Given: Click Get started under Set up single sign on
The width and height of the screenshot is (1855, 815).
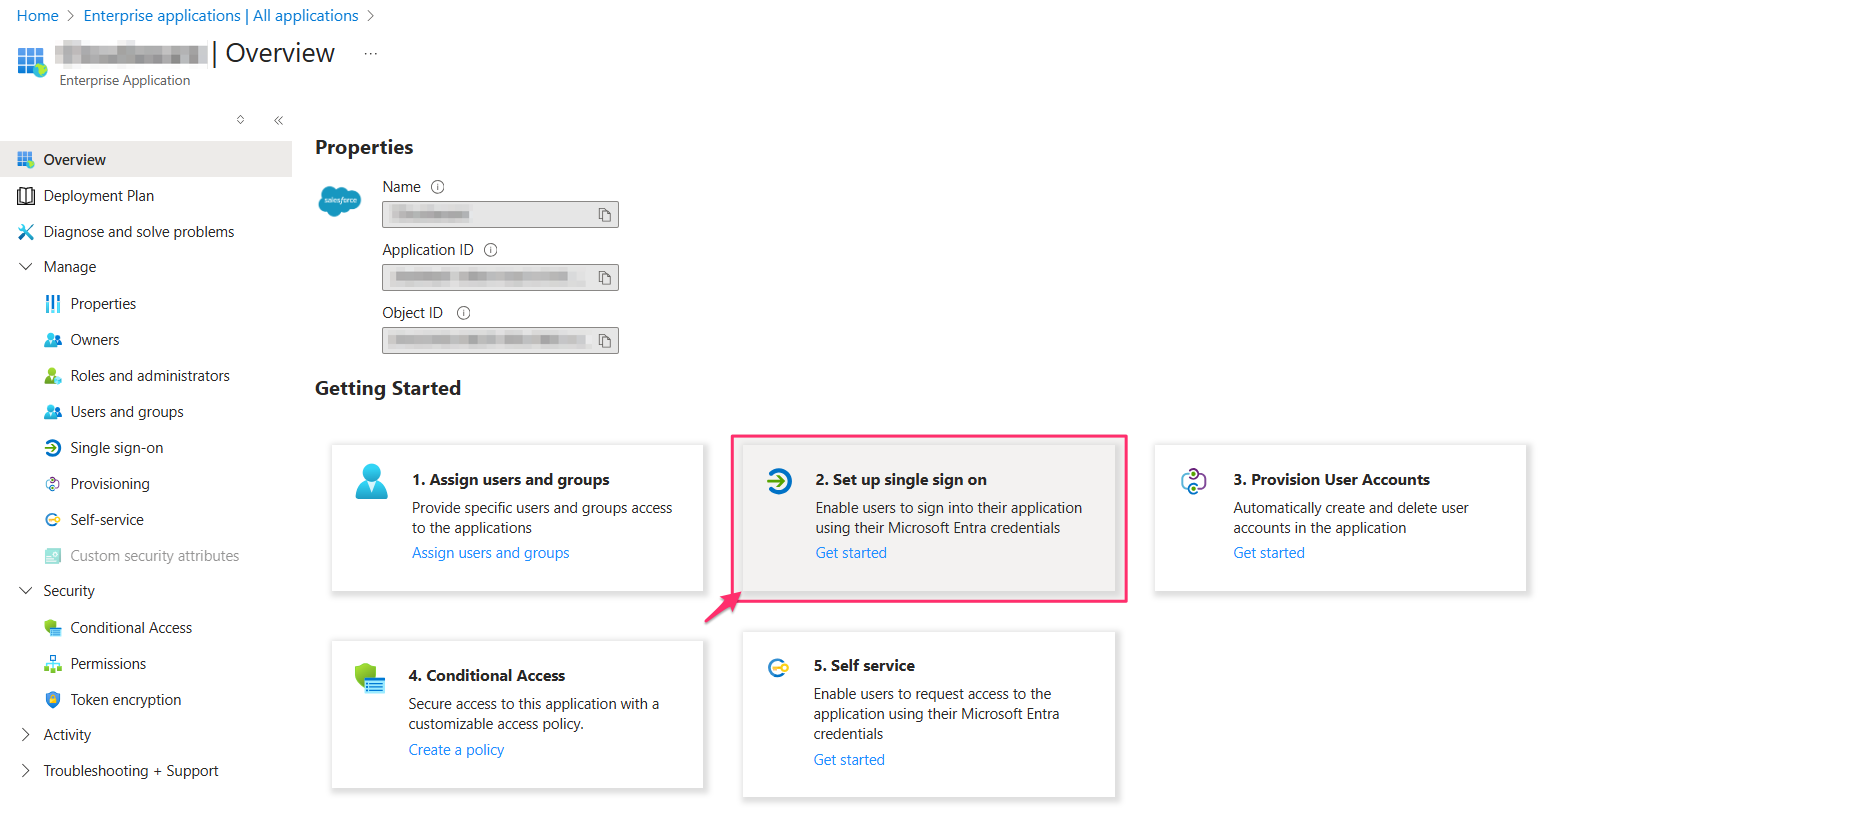Looking at the screenshot, I should 850,553.
